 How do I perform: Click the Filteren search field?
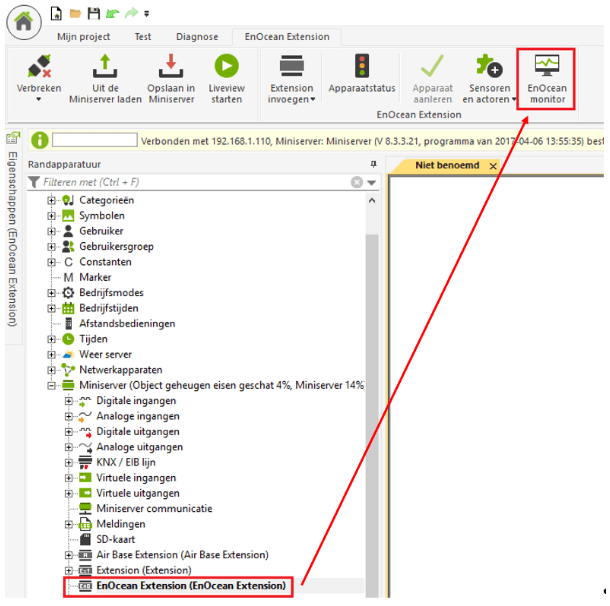(190, 182)
